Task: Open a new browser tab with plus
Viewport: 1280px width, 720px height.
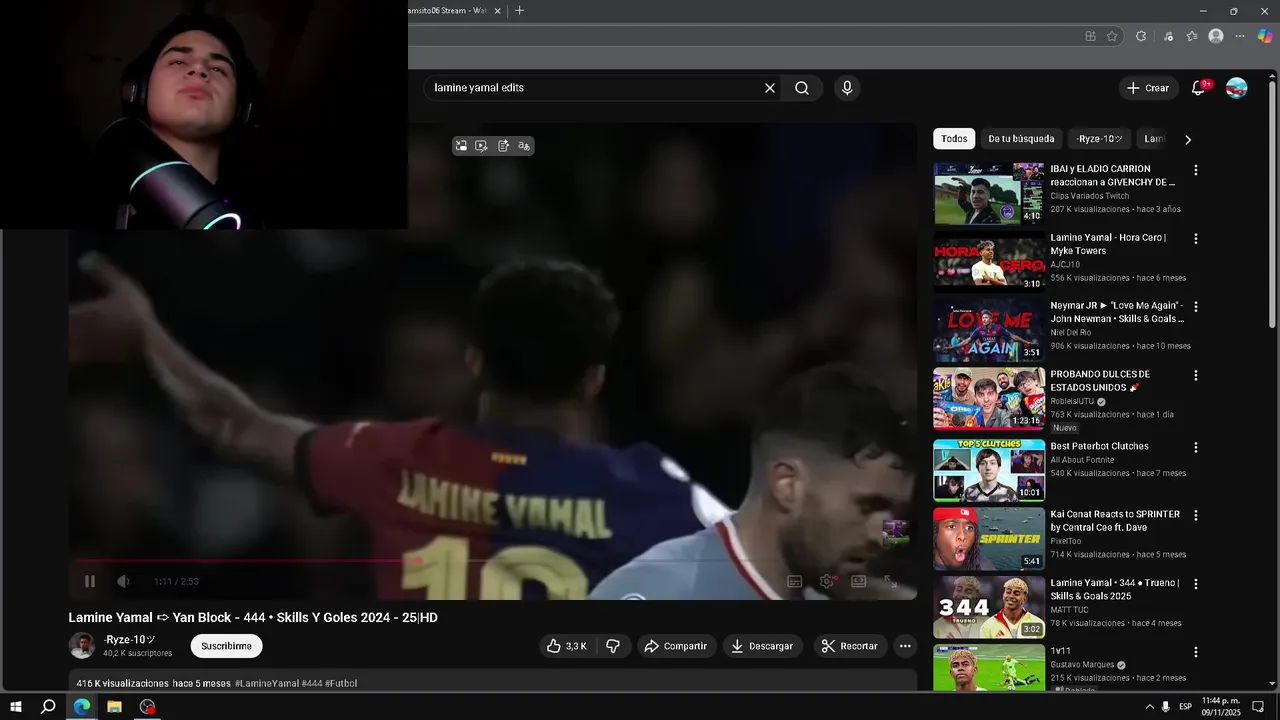Action: coord(519,11)
